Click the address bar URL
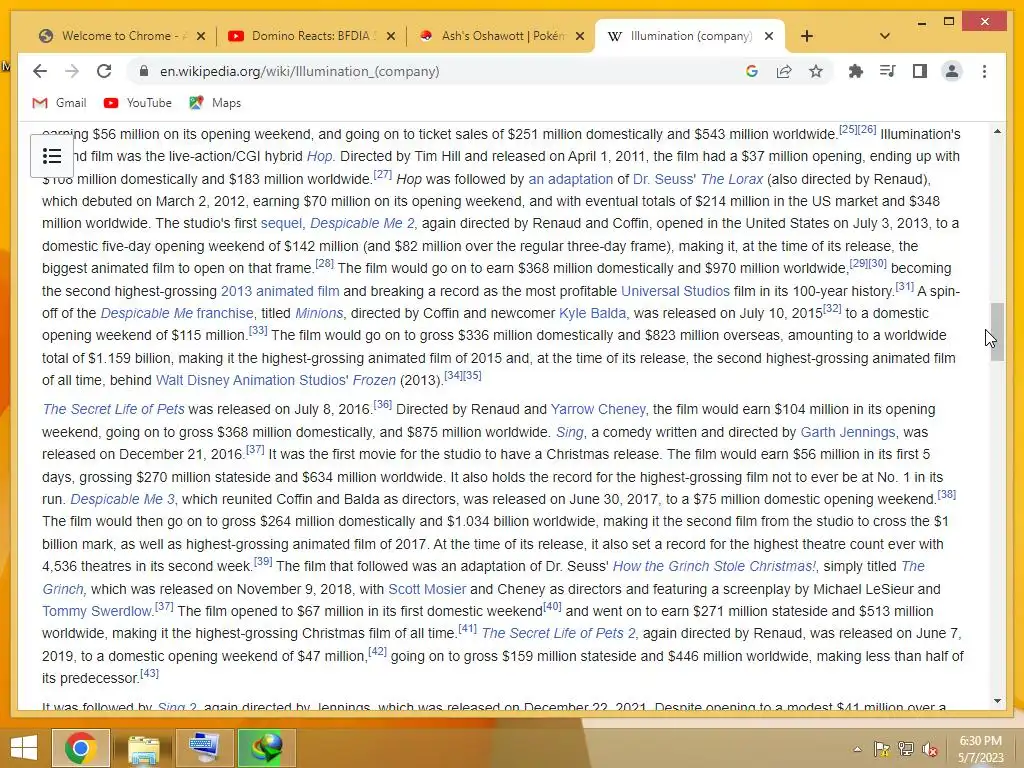 (x=300, y=71)
